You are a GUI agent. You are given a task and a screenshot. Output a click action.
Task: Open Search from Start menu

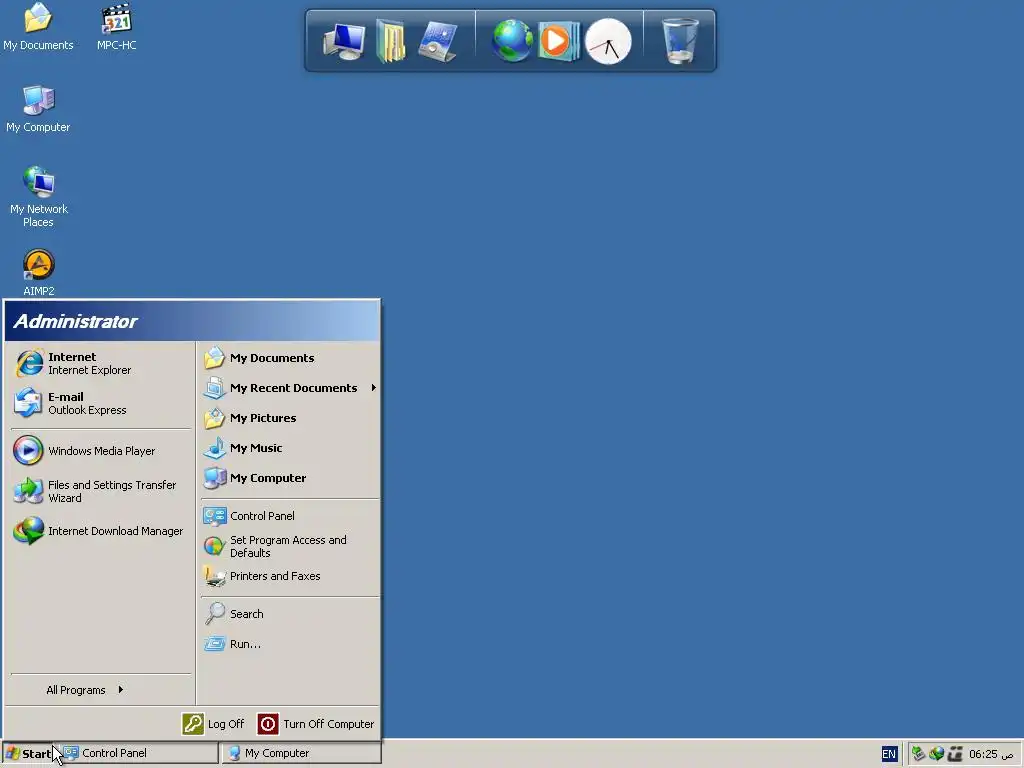(290, 614)
